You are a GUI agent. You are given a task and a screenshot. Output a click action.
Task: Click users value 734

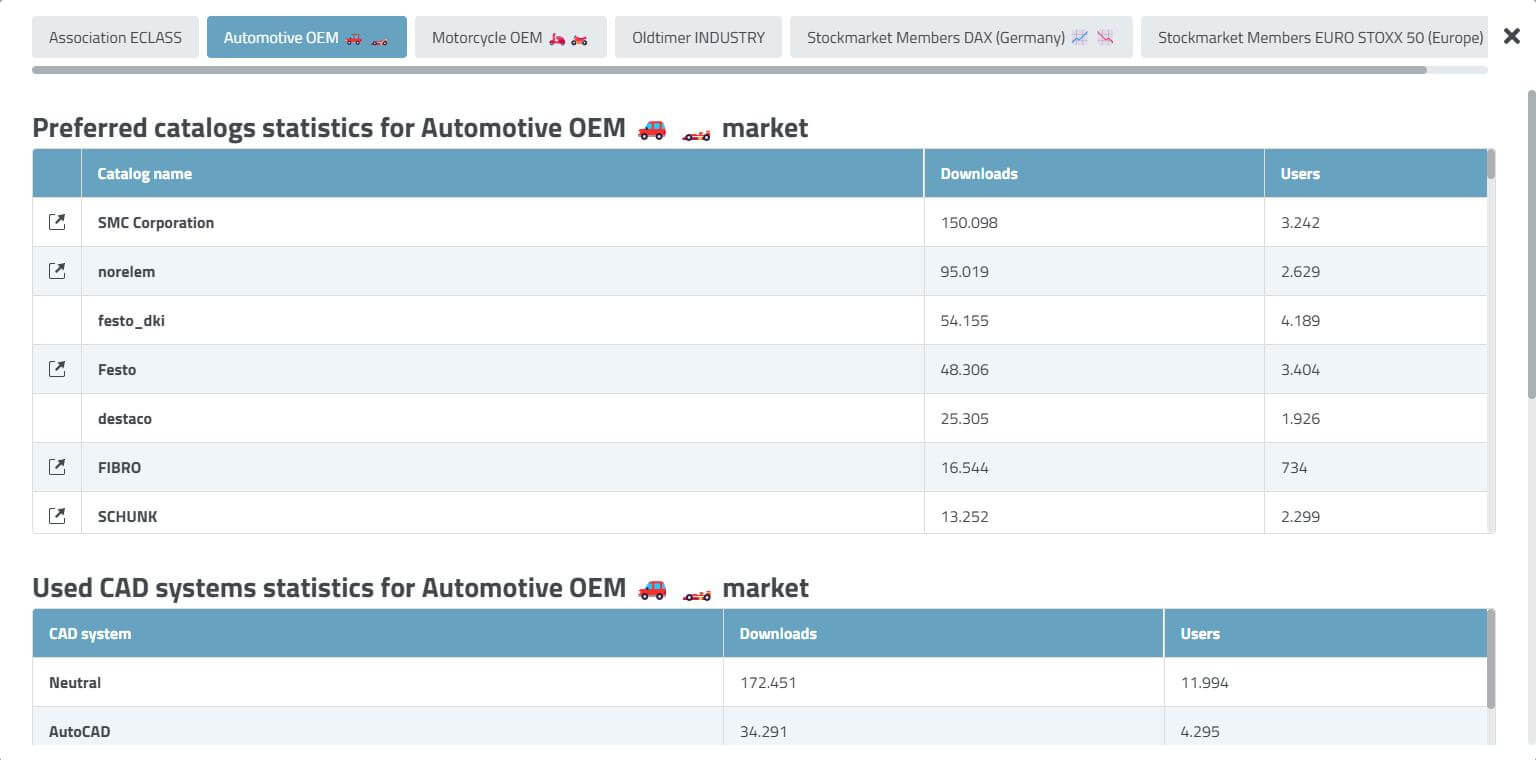coord(1294,467)
